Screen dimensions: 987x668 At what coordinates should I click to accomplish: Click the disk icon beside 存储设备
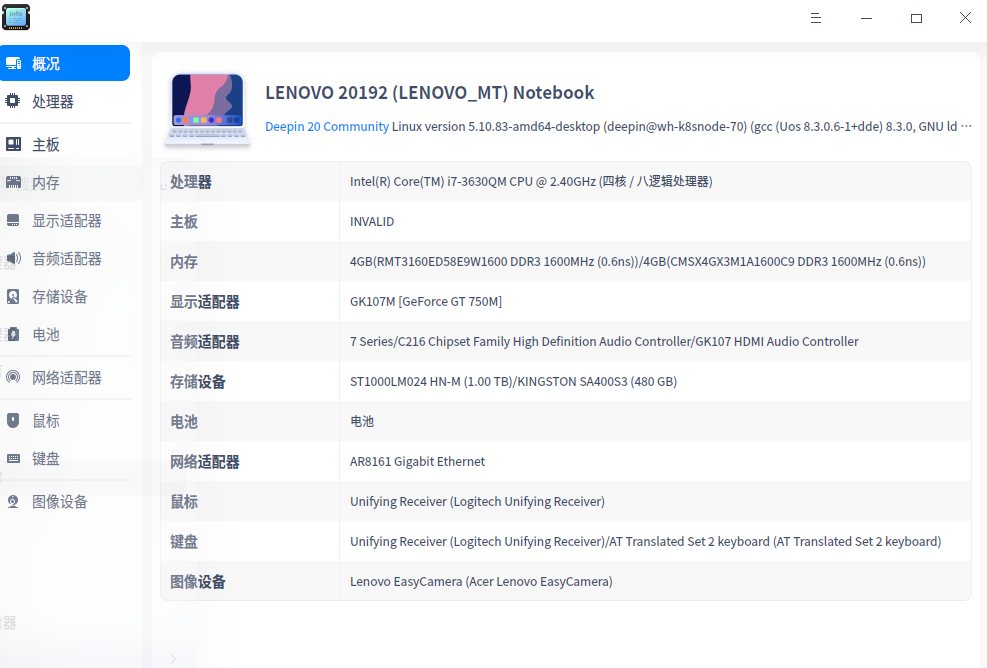pos(13,297)
